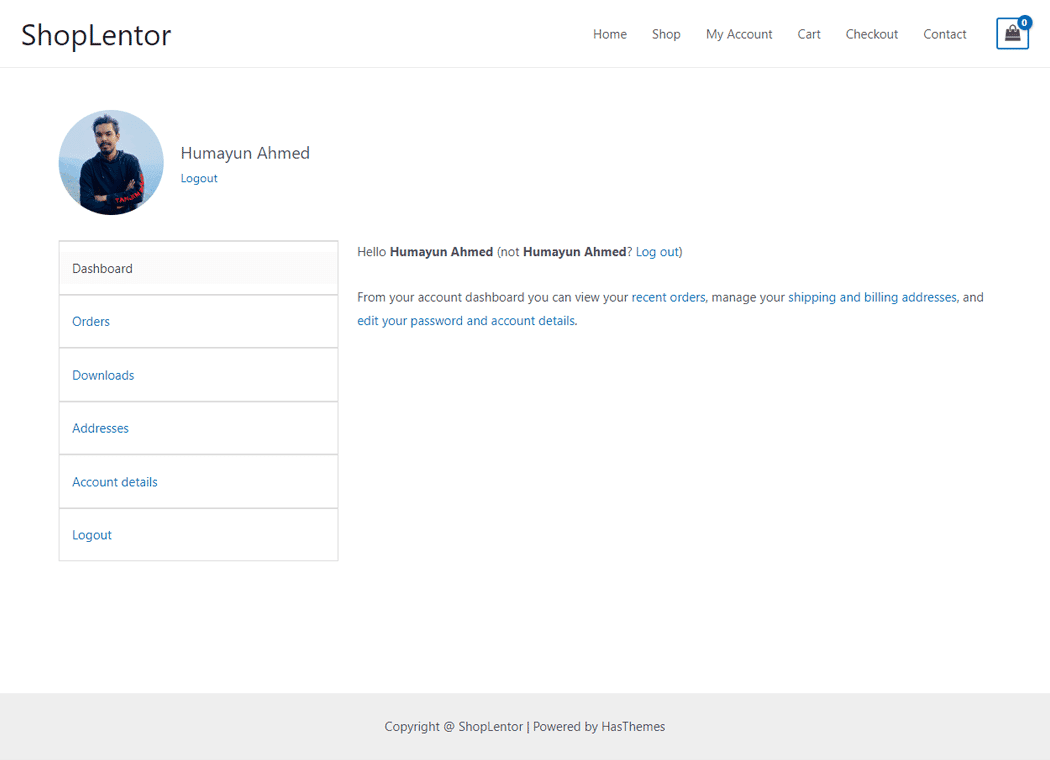This screenshot has height=760, width=1050.
Task: Open the Shop menu item
Action: click(666, 34)
